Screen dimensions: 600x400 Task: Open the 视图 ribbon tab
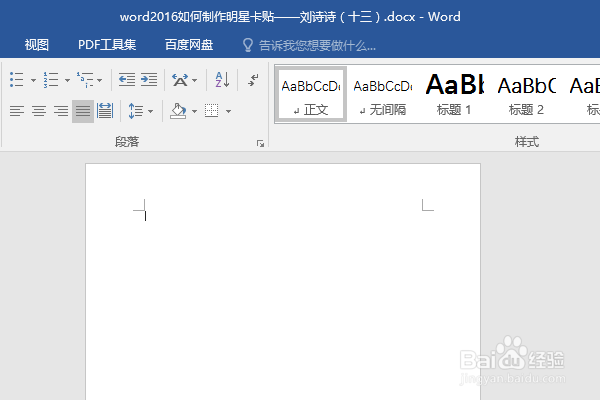[x=37, y=45]
